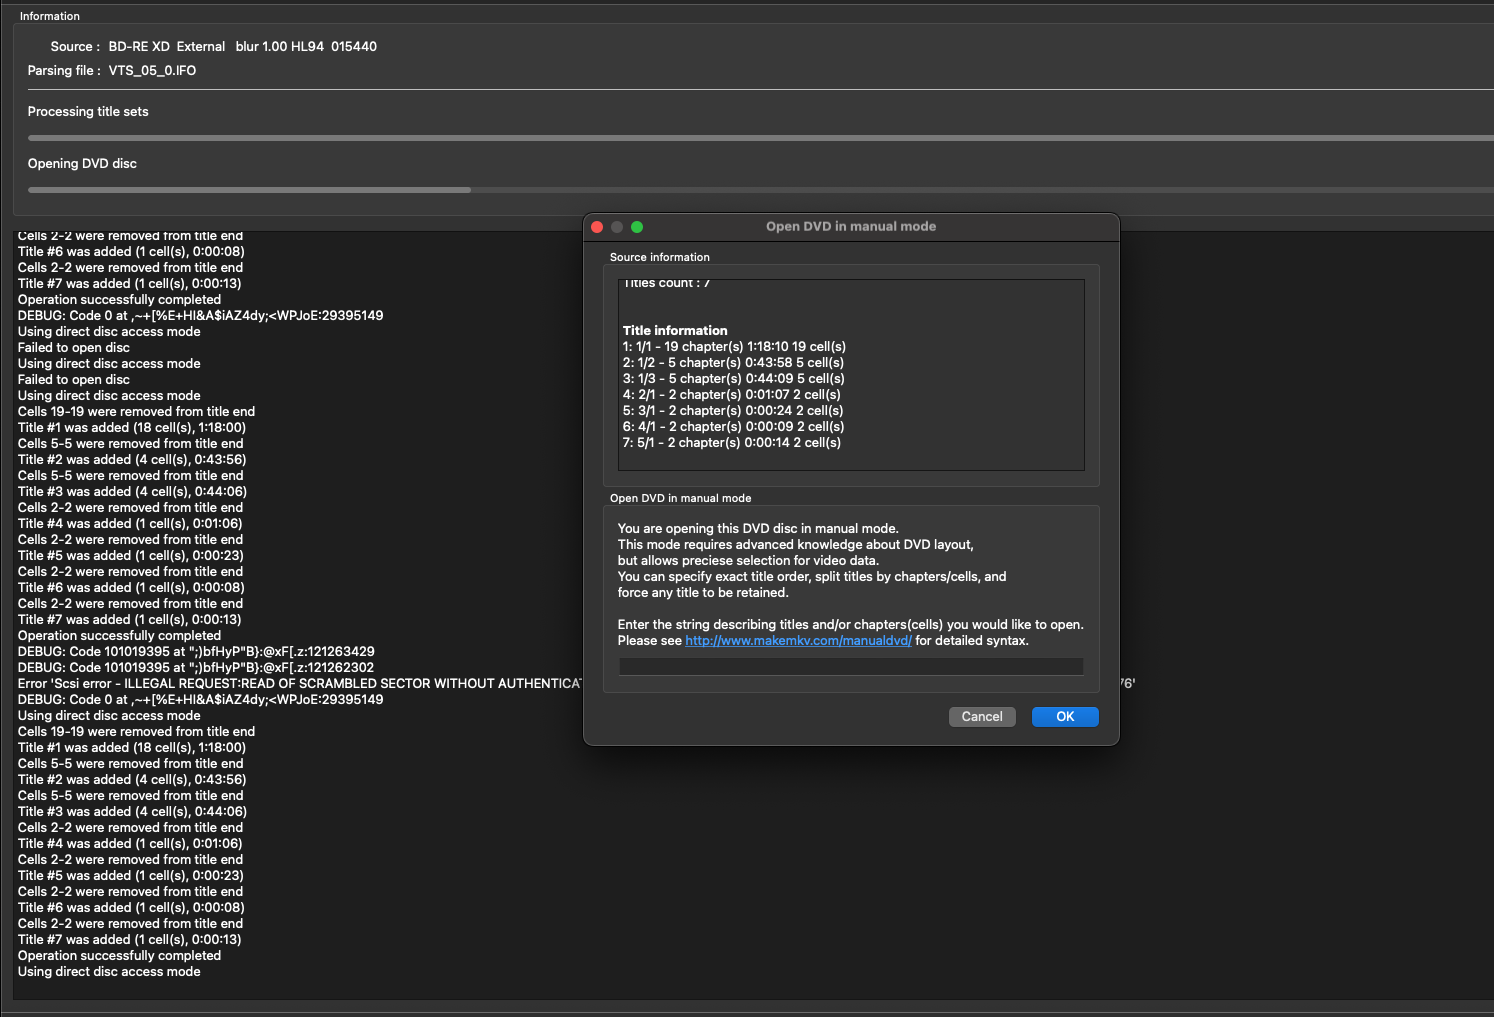1494x1017 pixels.
Task: Click the OK button in the dialog
Action: pos(1064,717)
